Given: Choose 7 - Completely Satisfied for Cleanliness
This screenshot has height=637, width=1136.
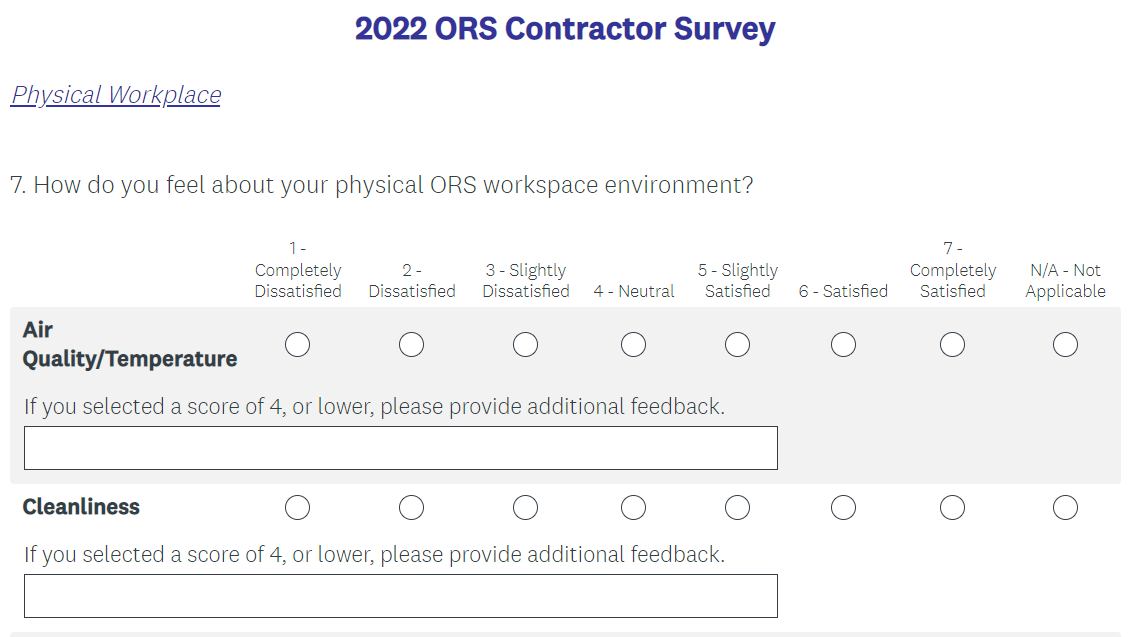Looking at the screenshot, I should pos(952,508).
